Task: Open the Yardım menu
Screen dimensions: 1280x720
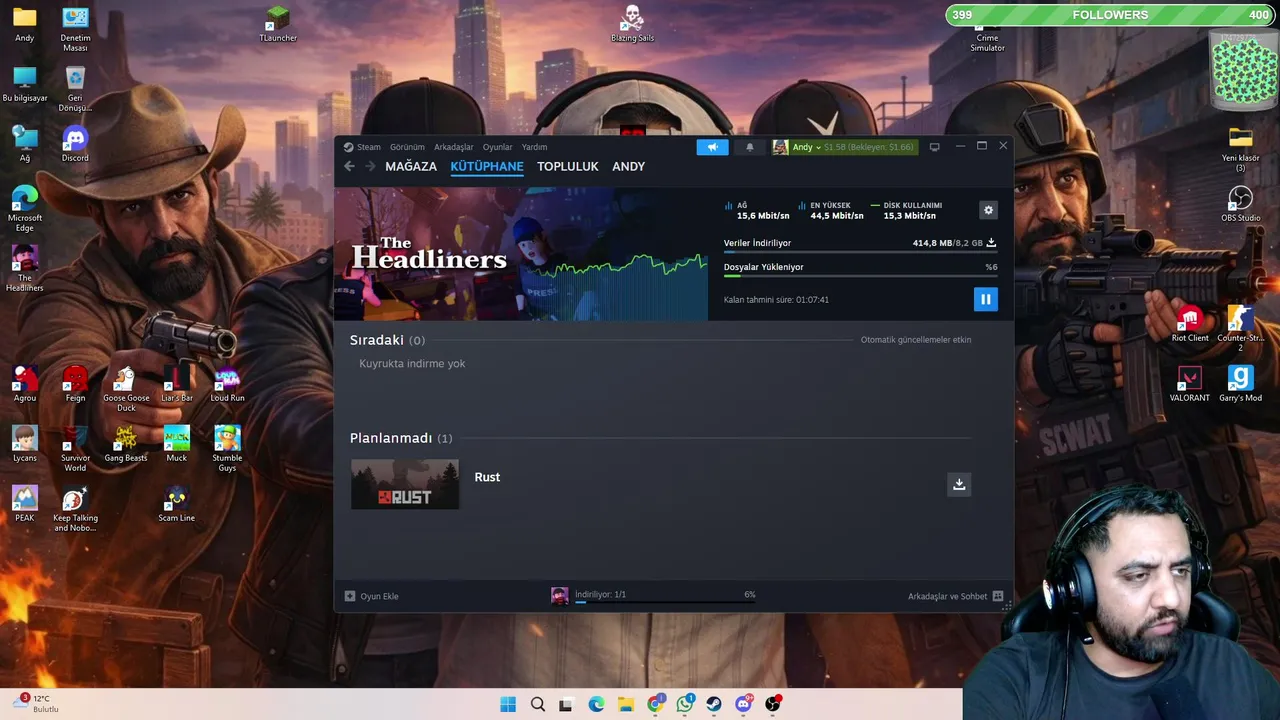Action: [x=534, y=147]
